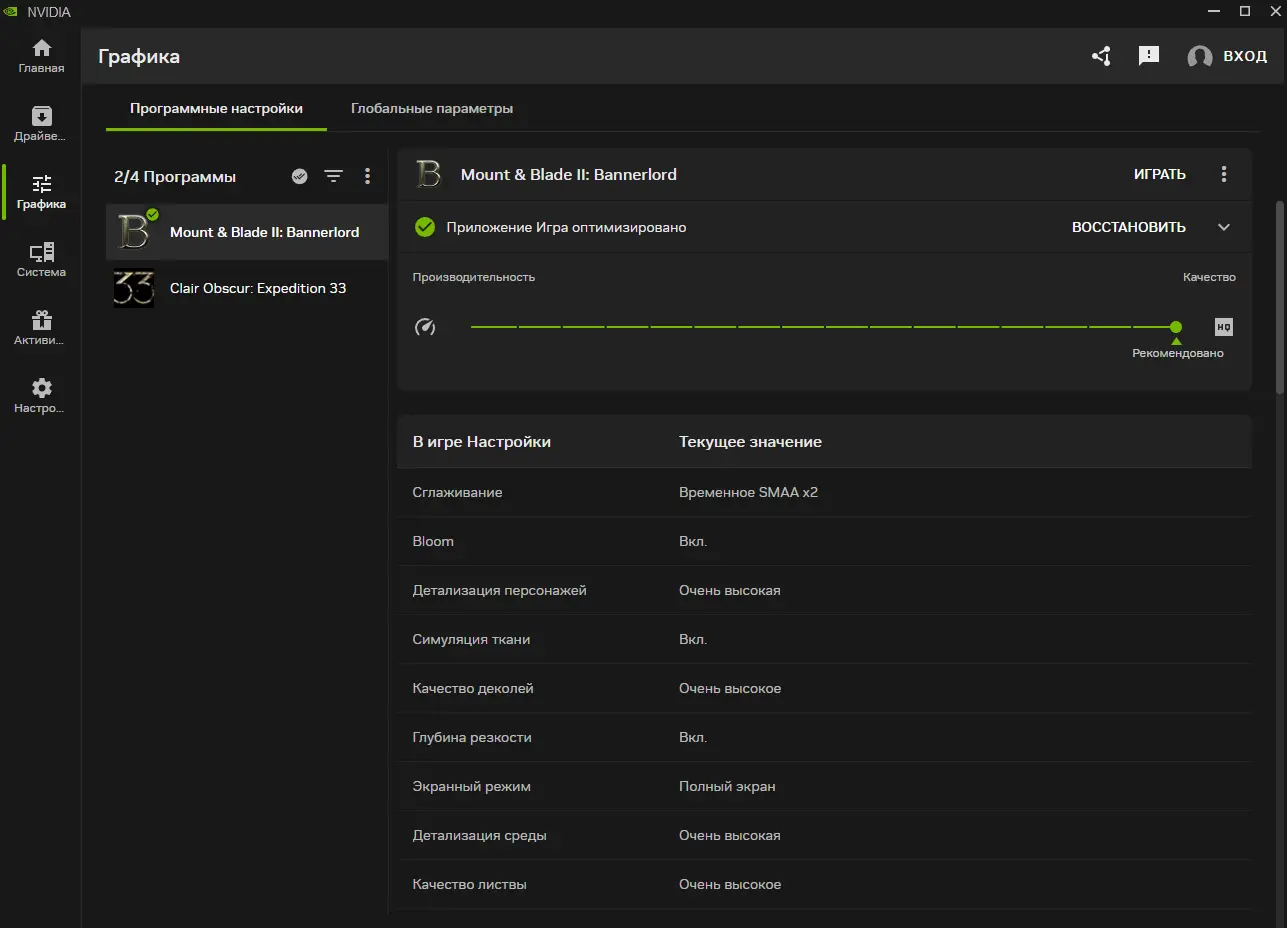
Task: Click the Качество деколей row
Action: (x=824, y=688)
